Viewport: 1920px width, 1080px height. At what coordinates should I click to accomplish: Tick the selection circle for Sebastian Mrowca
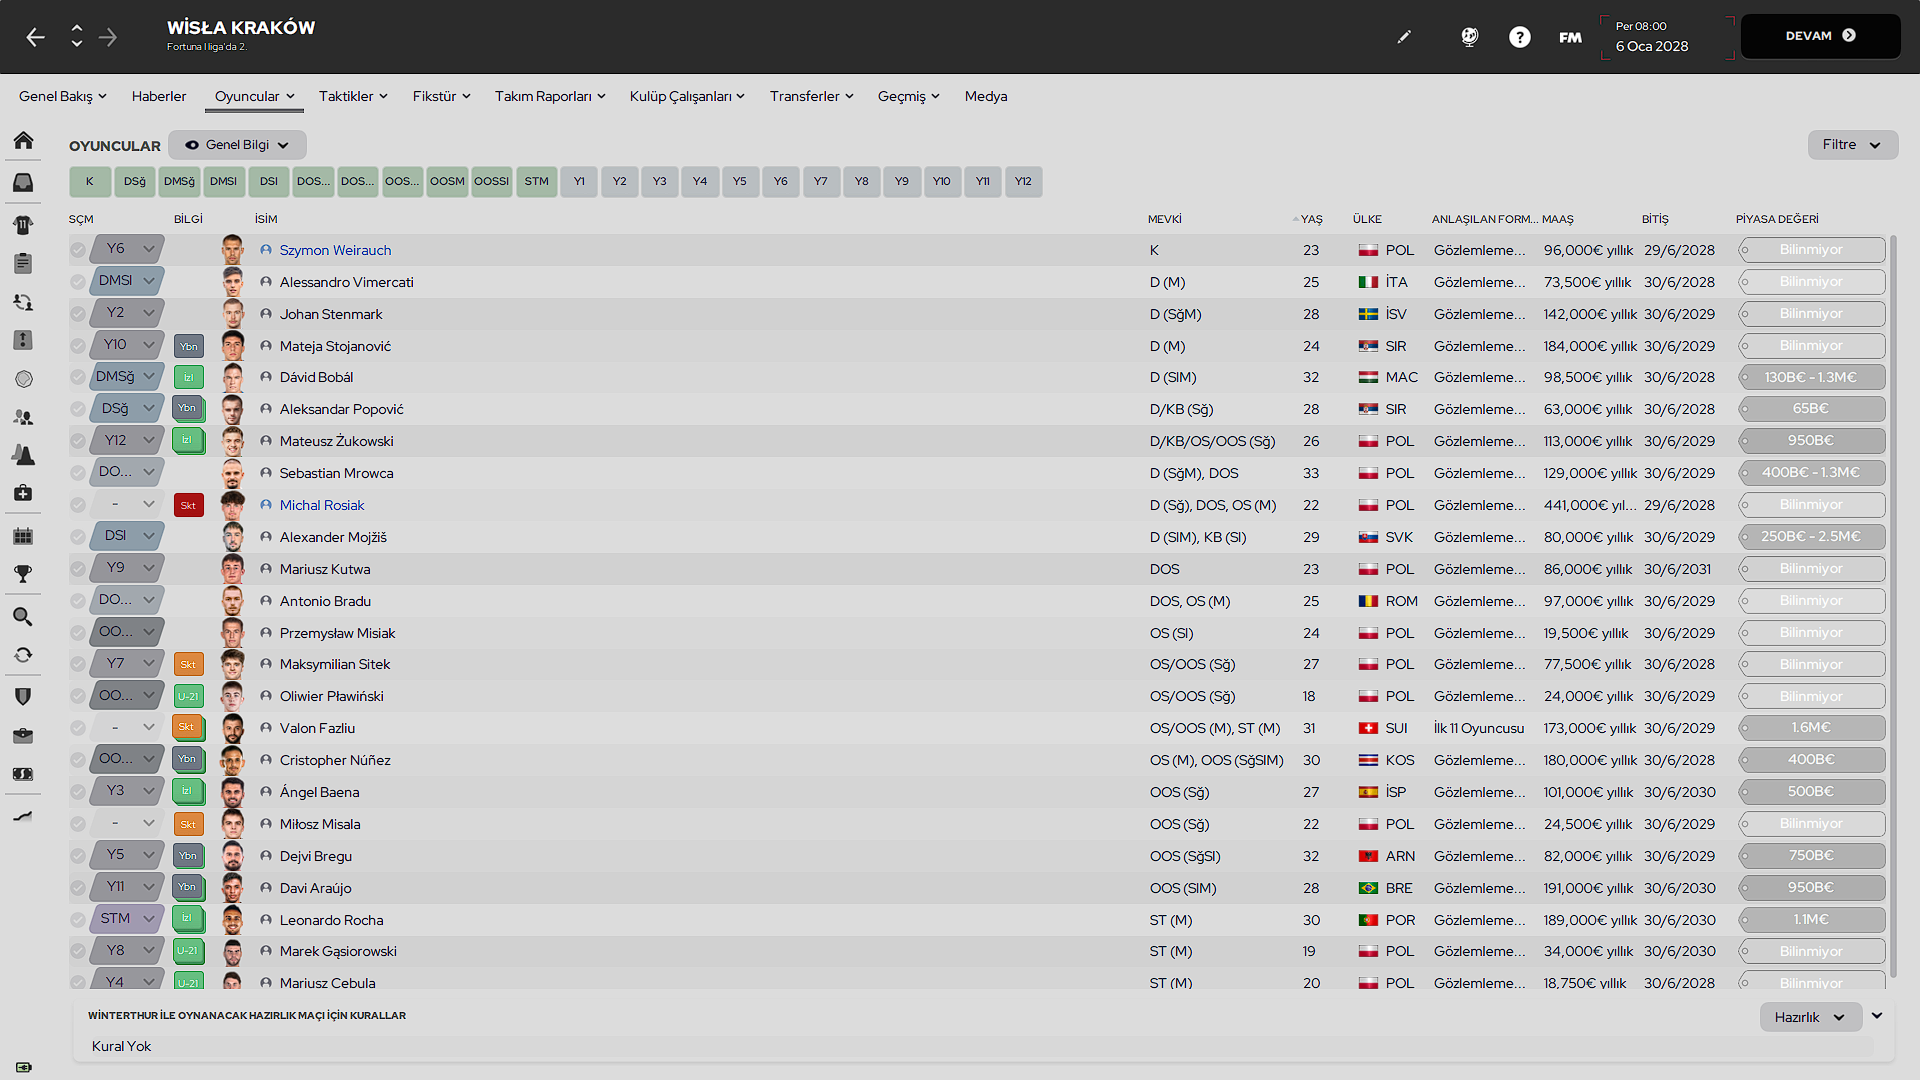point(78,473)
